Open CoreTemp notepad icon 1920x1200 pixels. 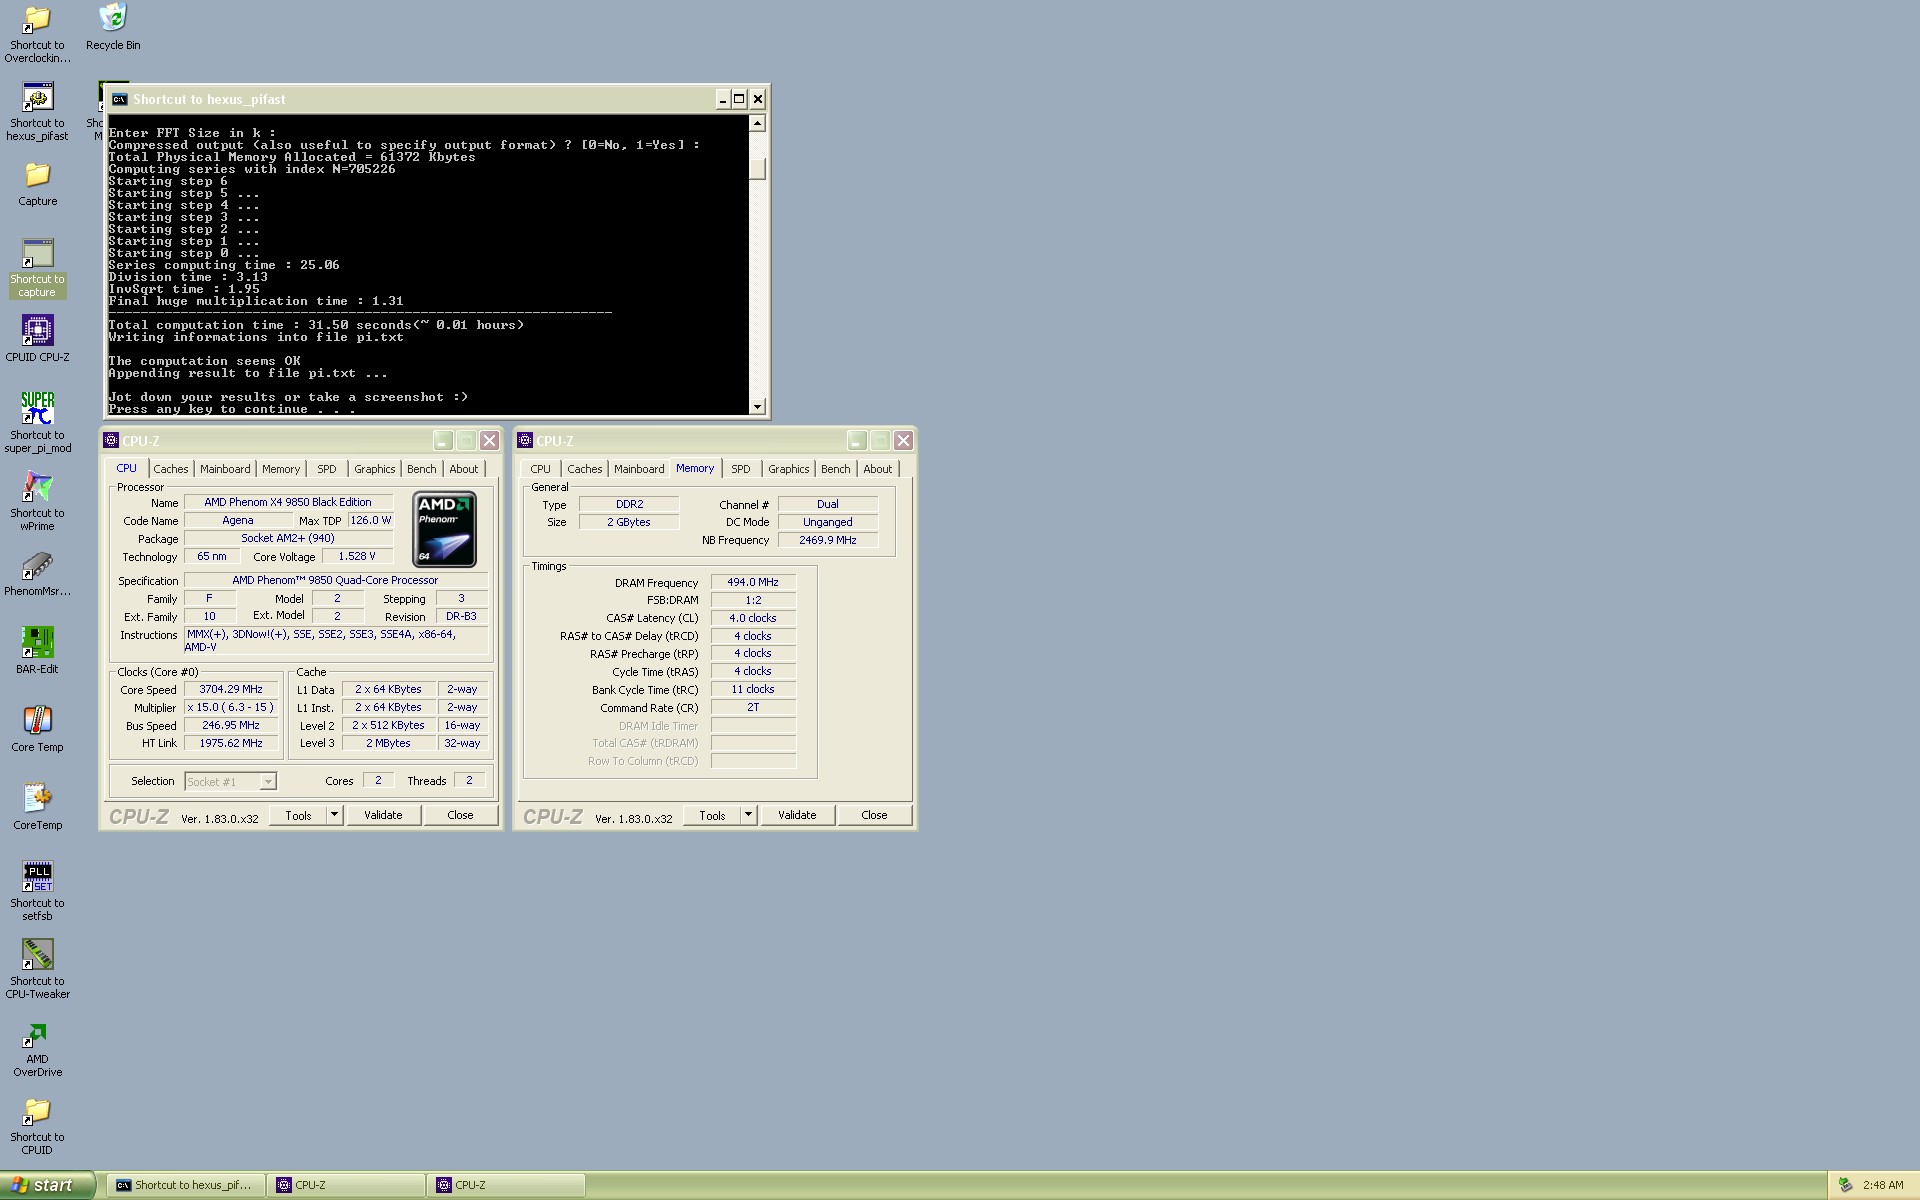click(x=37, y=807)
